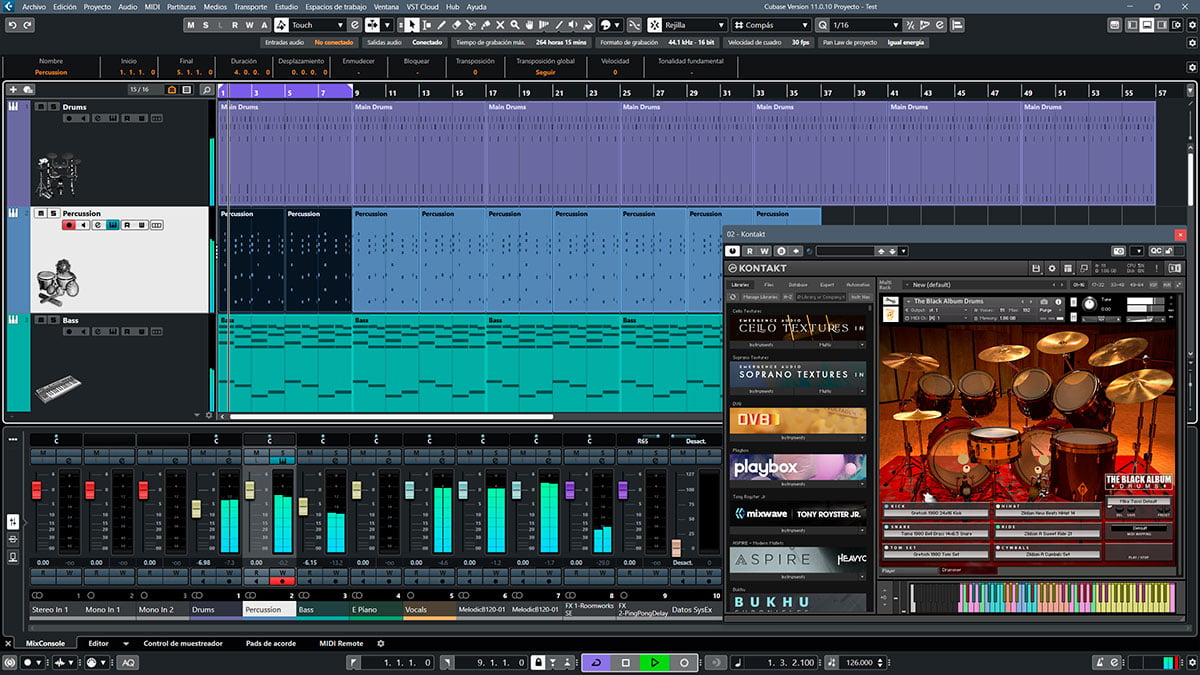Click the track search magnifier icon
The height and width of the screenshot is (675, 1200).
coord(206,90)
